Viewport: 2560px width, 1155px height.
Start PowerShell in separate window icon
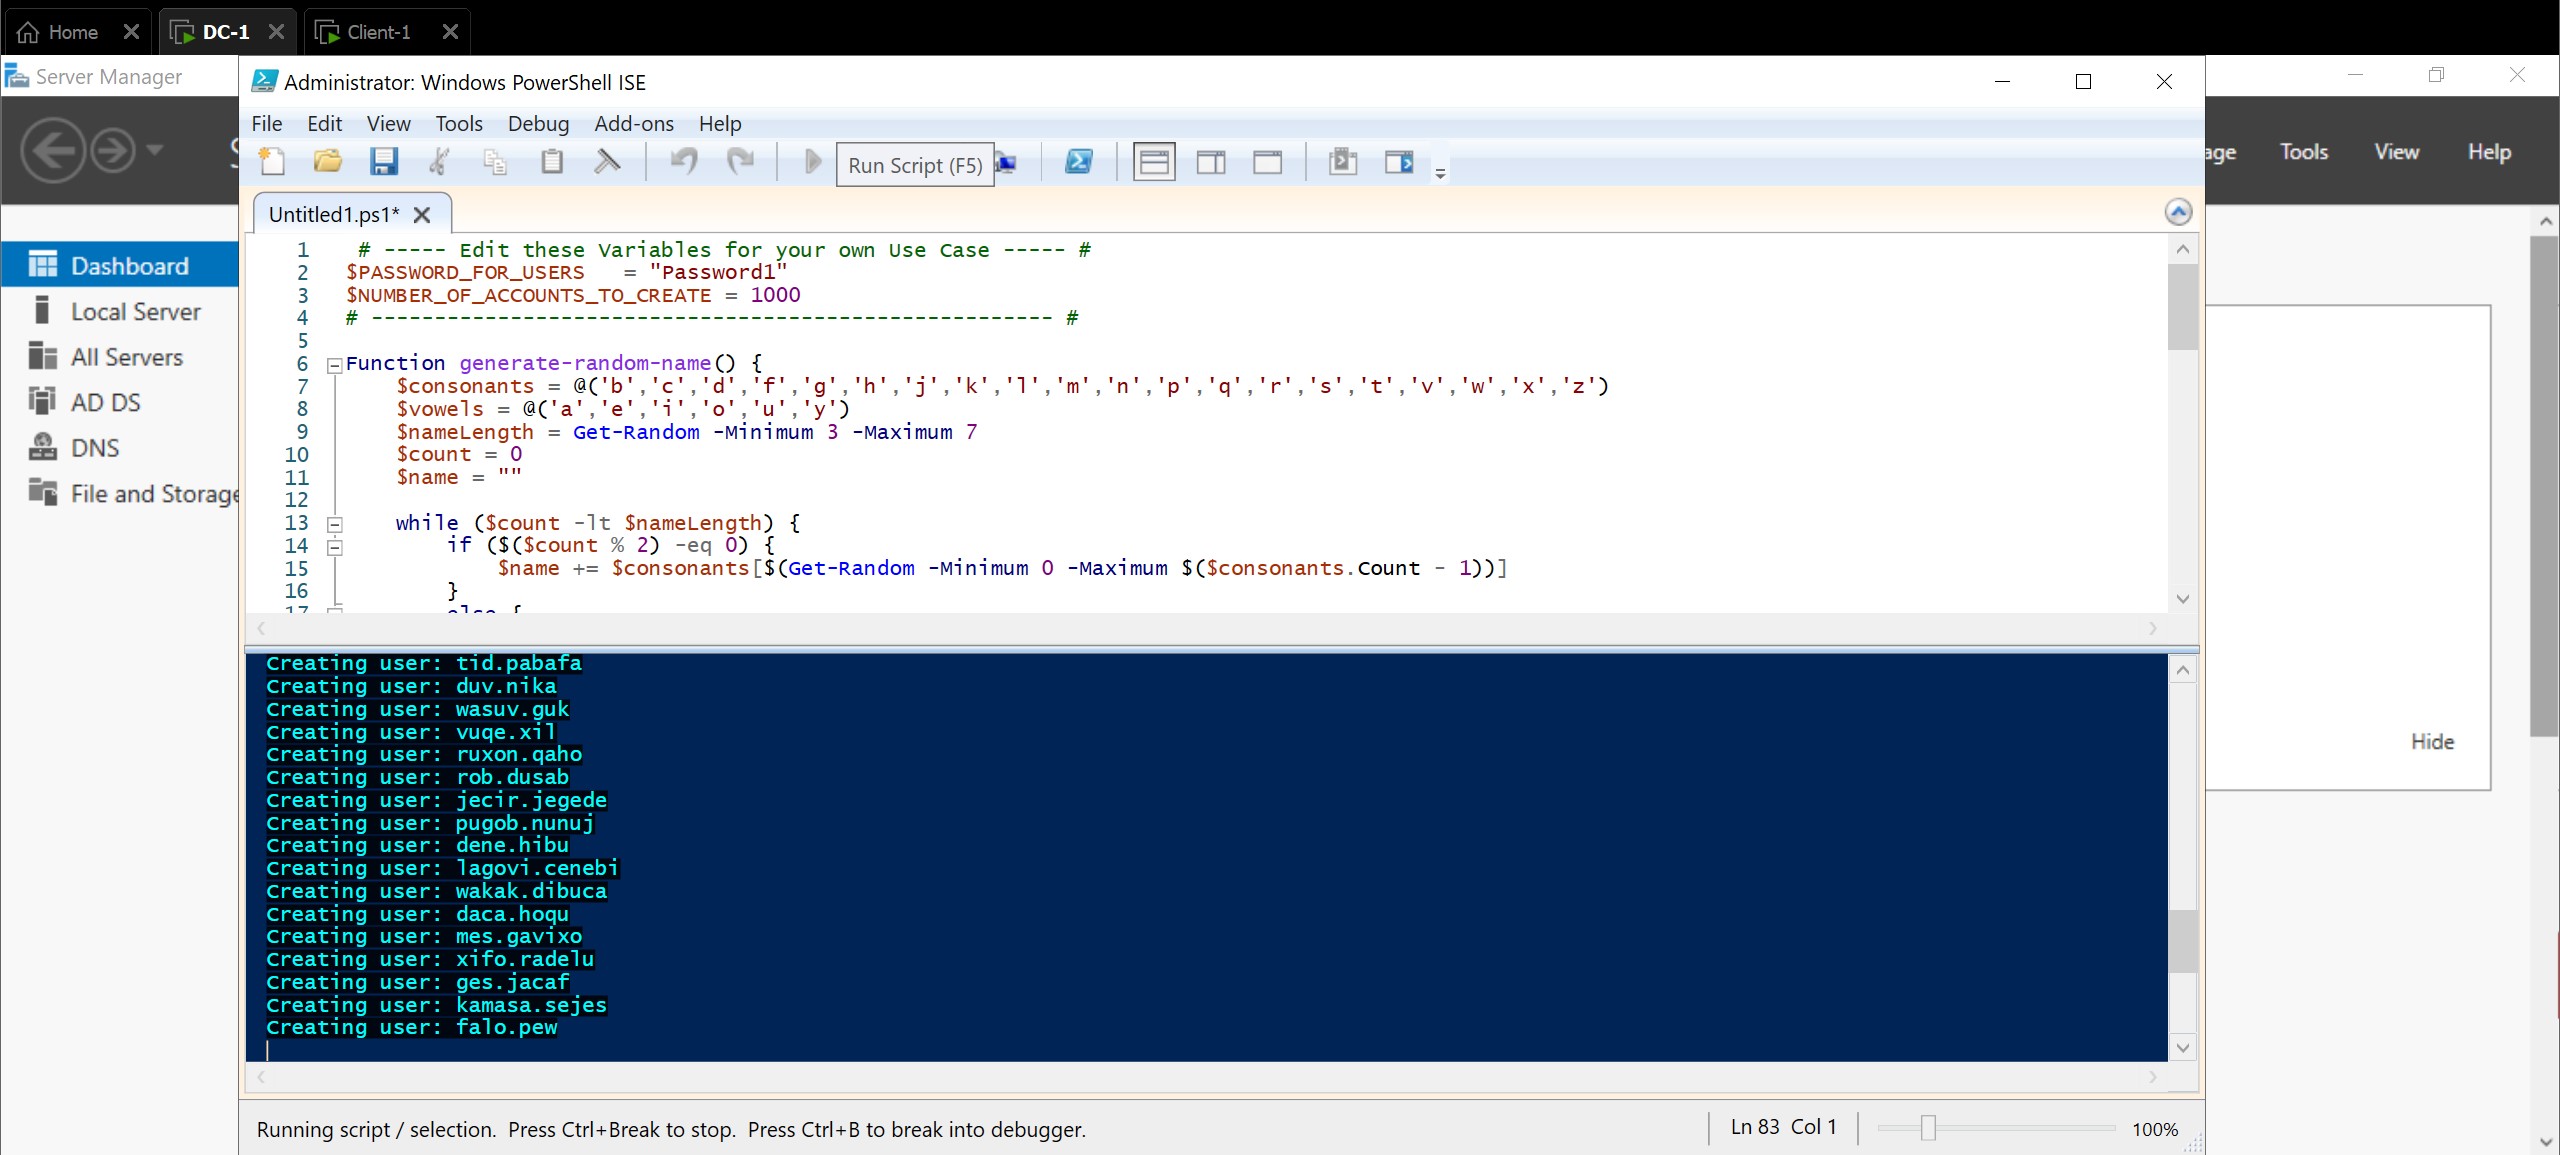coord(1079,162)
